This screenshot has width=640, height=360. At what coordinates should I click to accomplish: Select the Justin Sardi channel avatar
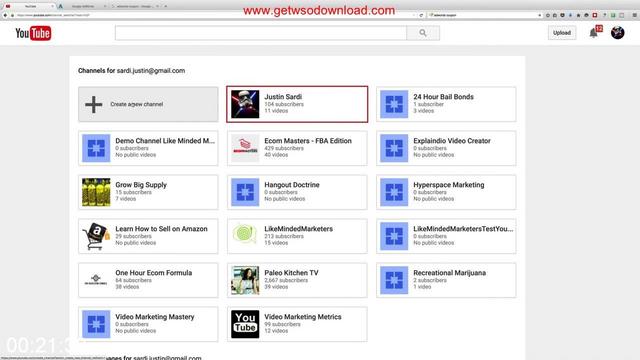(245, 104)
